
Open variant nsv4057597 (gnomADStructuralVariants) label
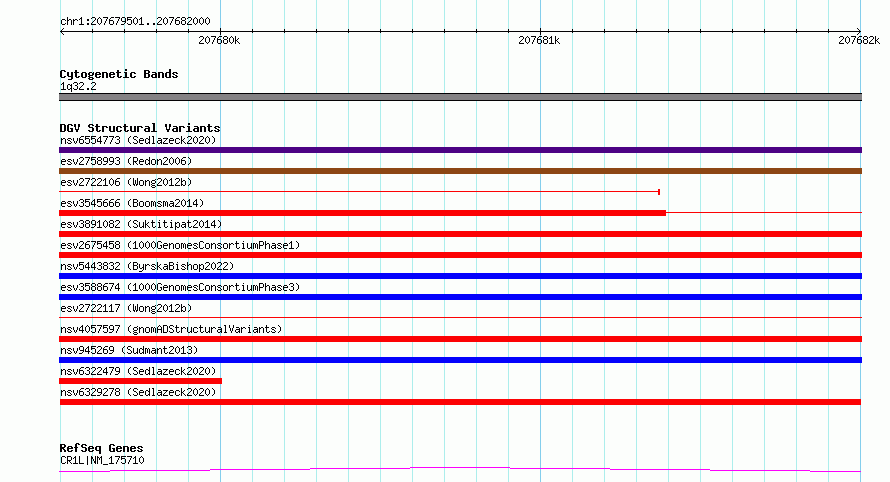click(171, 329)
